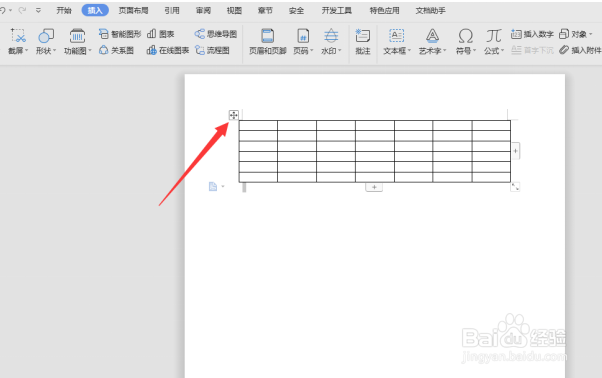Insert a 批注 comment

point(363,42)
